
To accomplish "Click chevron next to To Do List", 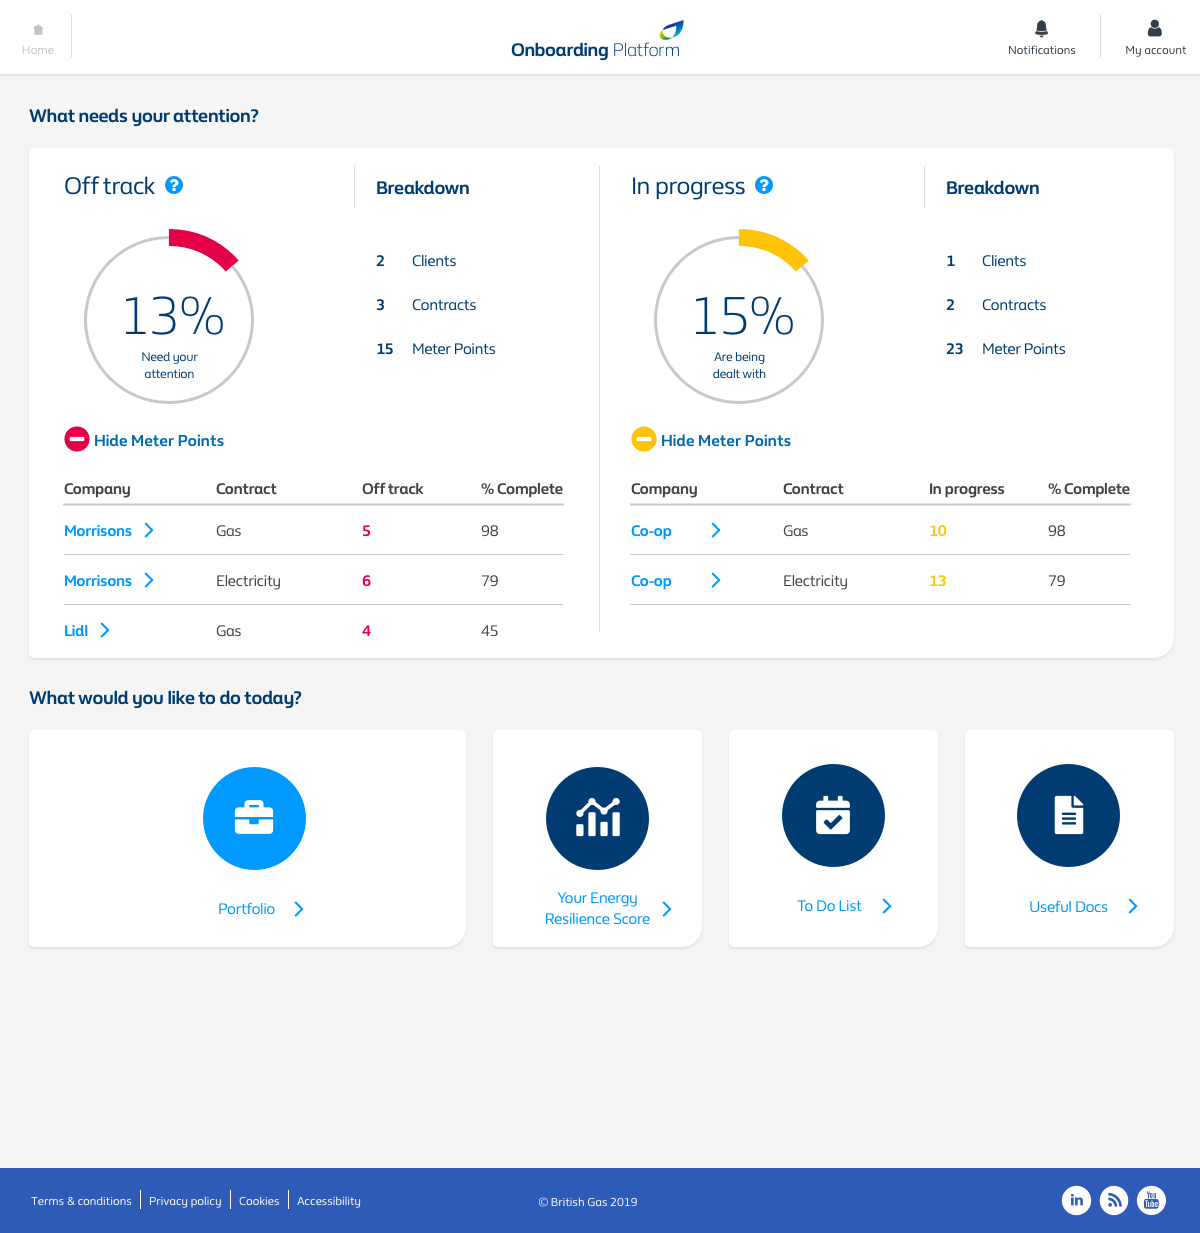I will click(887, 906).
